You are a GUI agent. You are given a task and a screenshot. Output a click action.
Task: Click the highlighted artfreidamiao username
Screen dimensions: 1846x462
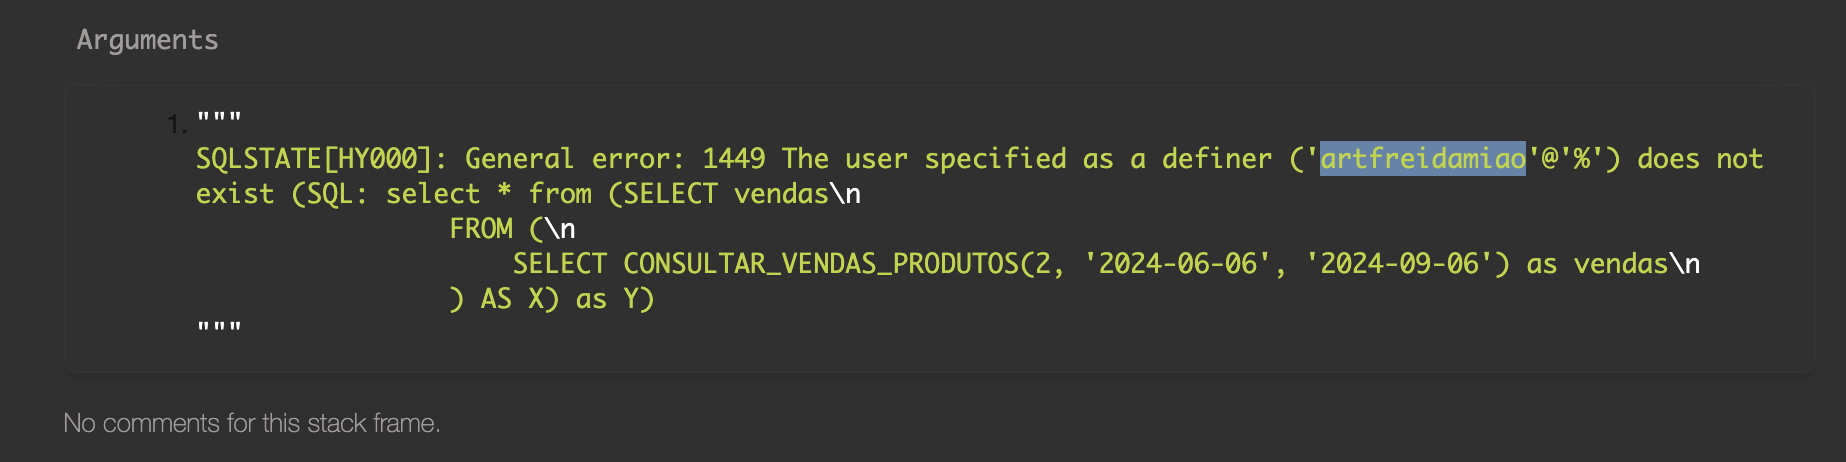1422,159
